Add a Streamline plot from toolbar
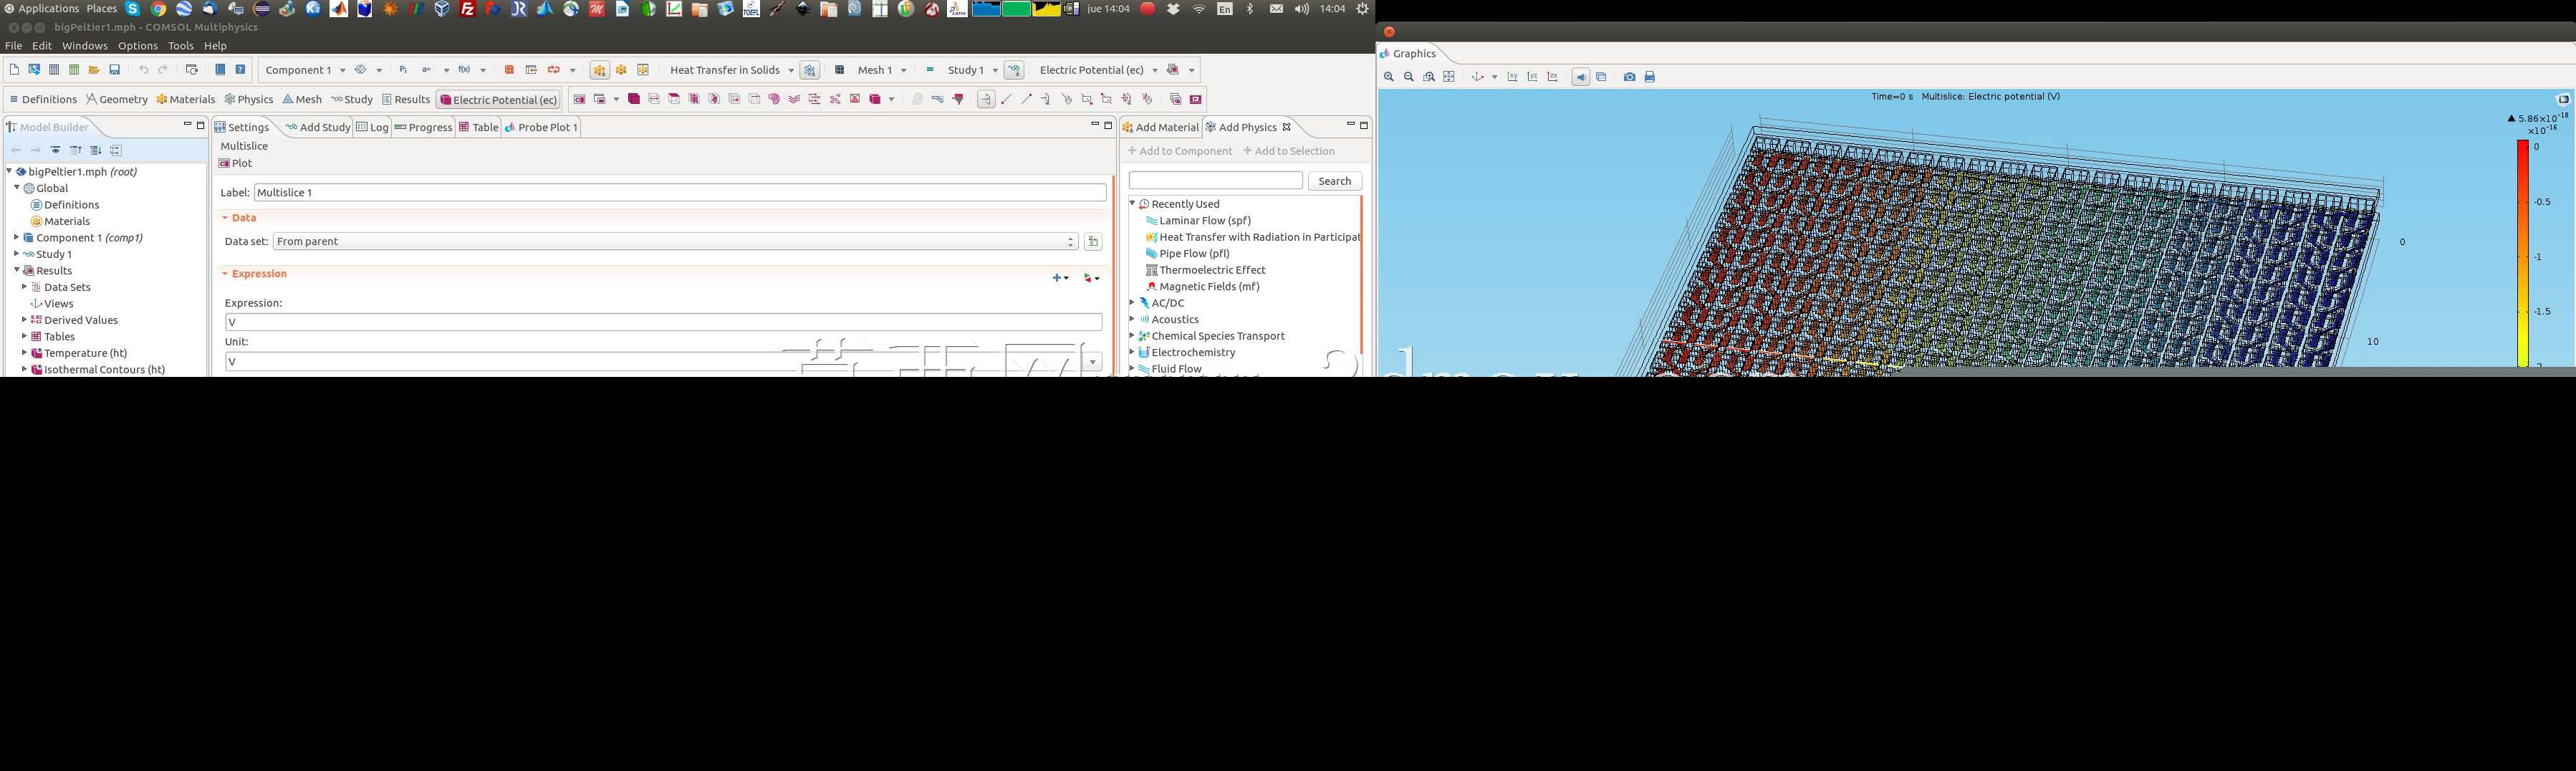This screenshot has height=771, width=2576. 794,99
